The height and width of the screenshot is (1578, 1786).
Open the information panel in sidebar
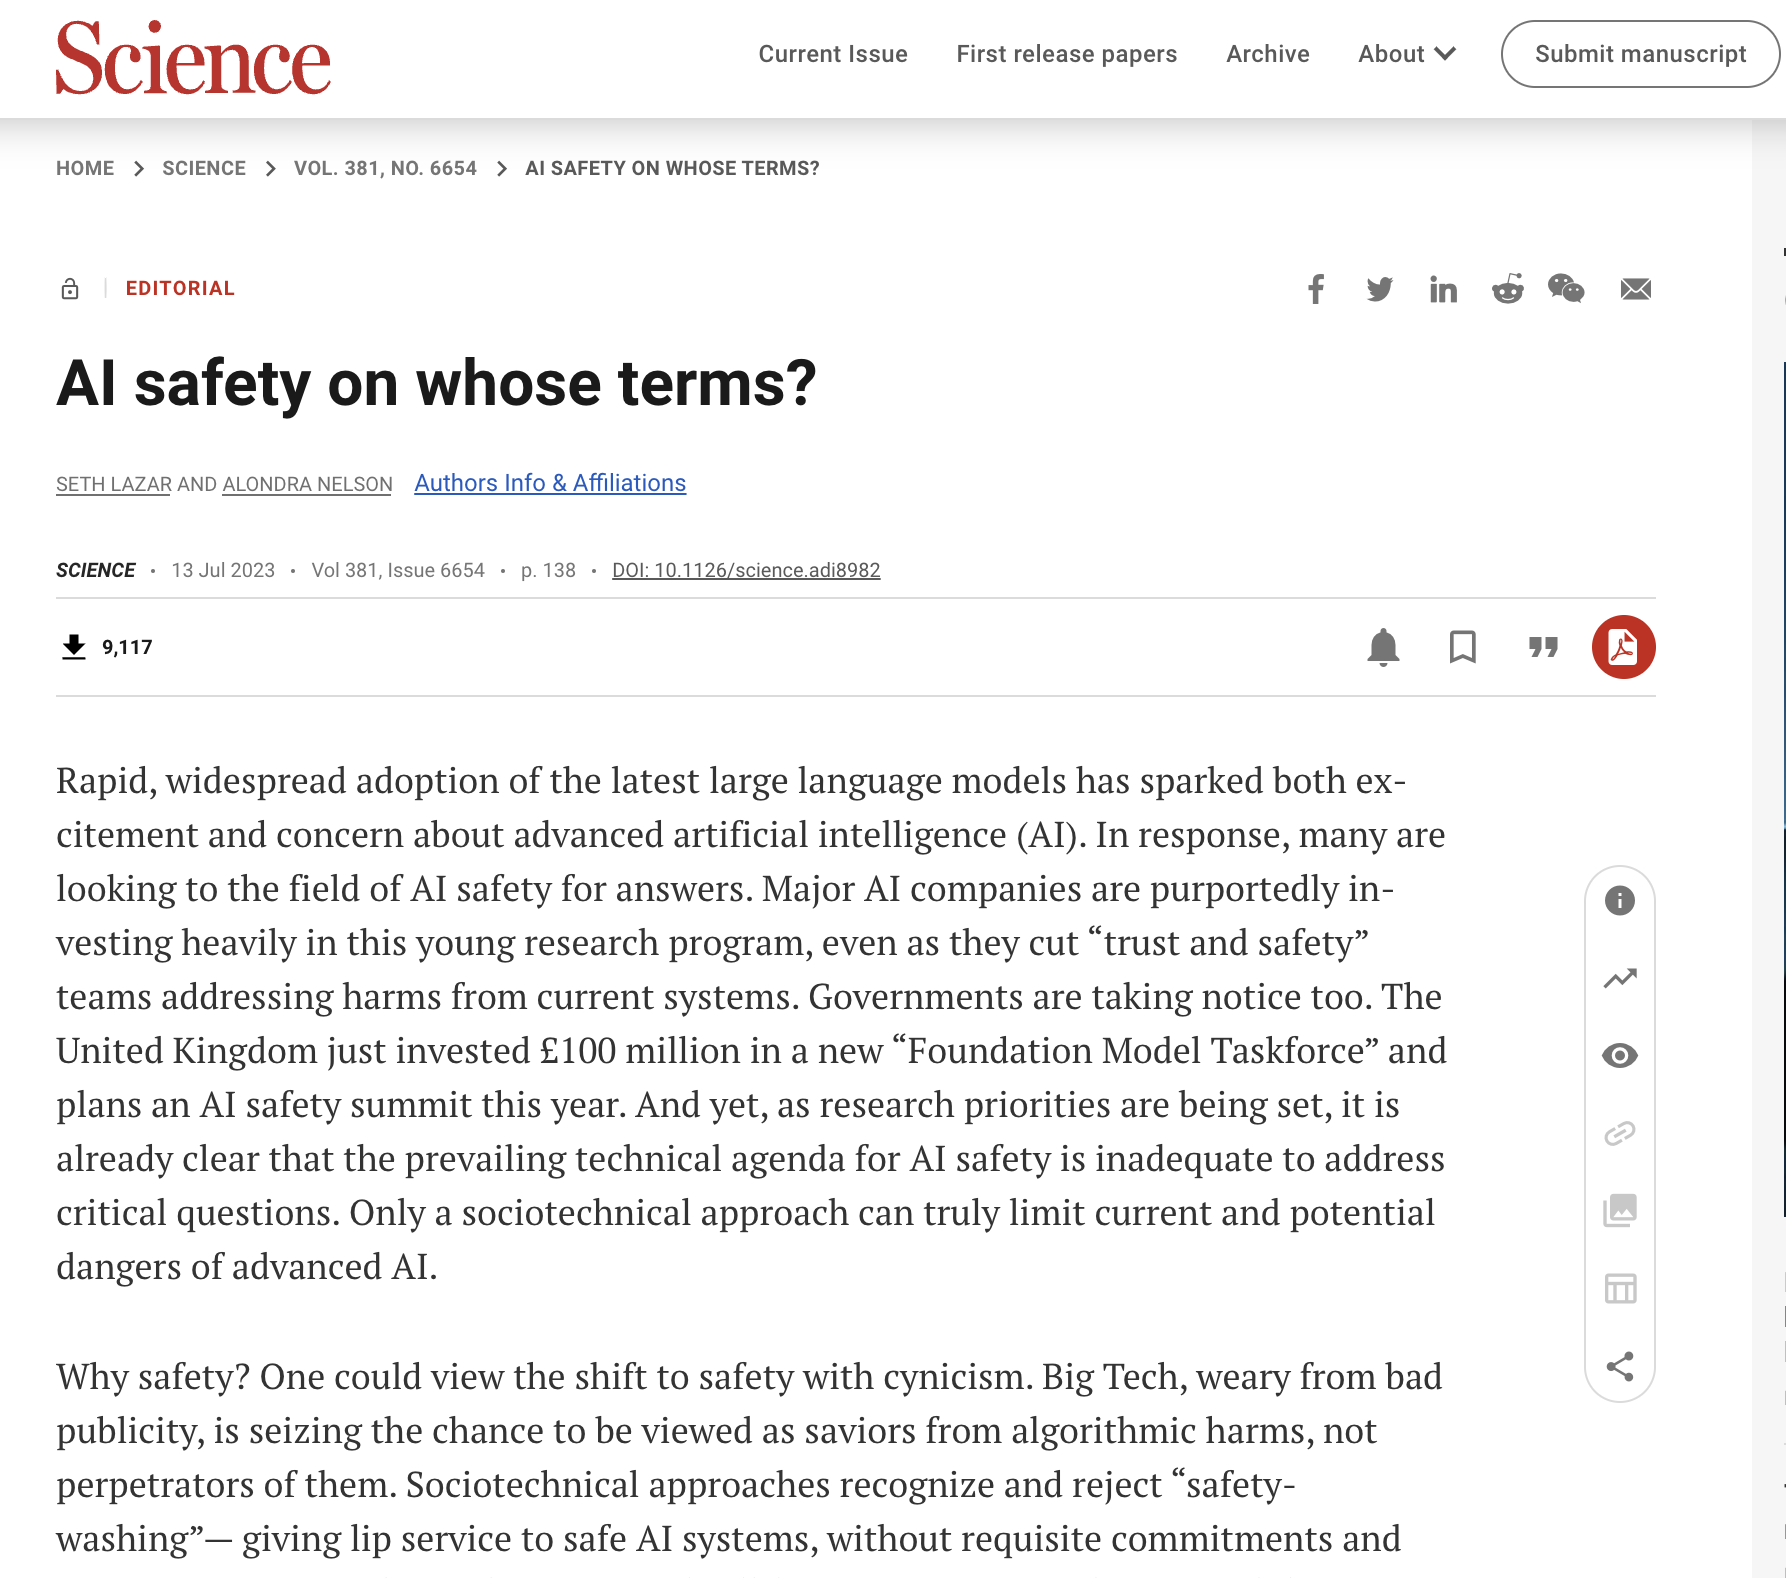coord(1620,901)
